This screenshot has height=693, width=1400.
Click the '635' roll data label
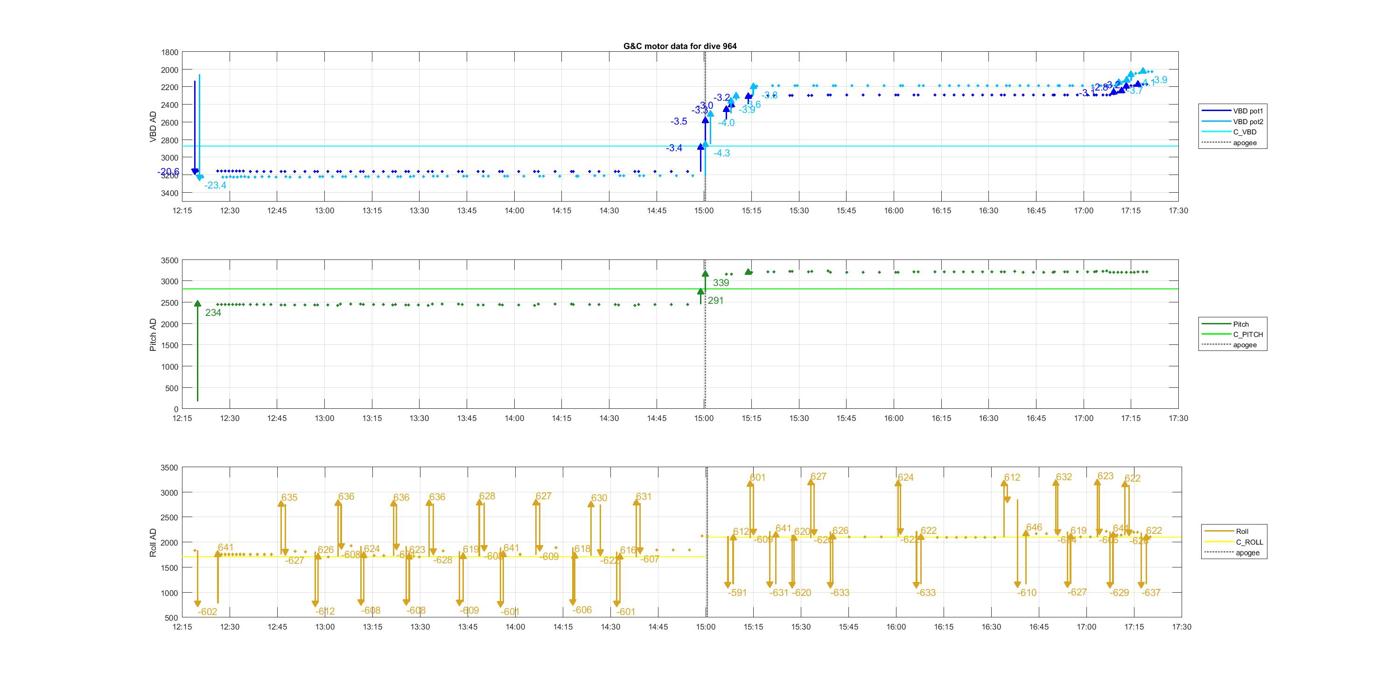[x=289, y=497]
